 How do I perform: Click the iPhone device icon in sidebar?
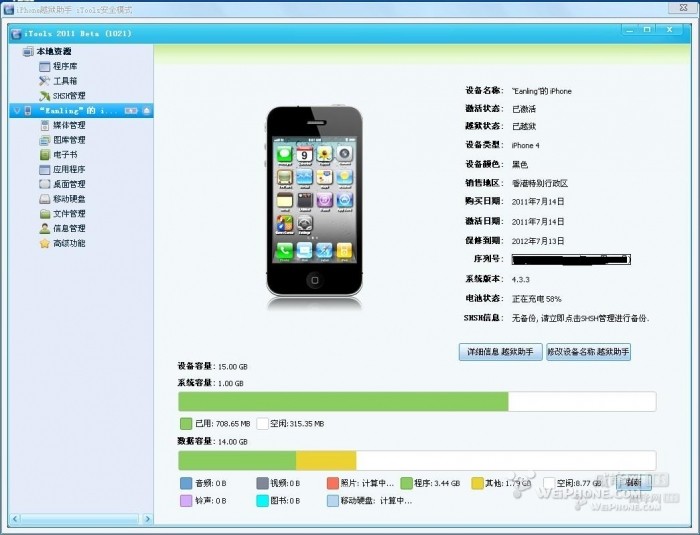pos(28,111)
